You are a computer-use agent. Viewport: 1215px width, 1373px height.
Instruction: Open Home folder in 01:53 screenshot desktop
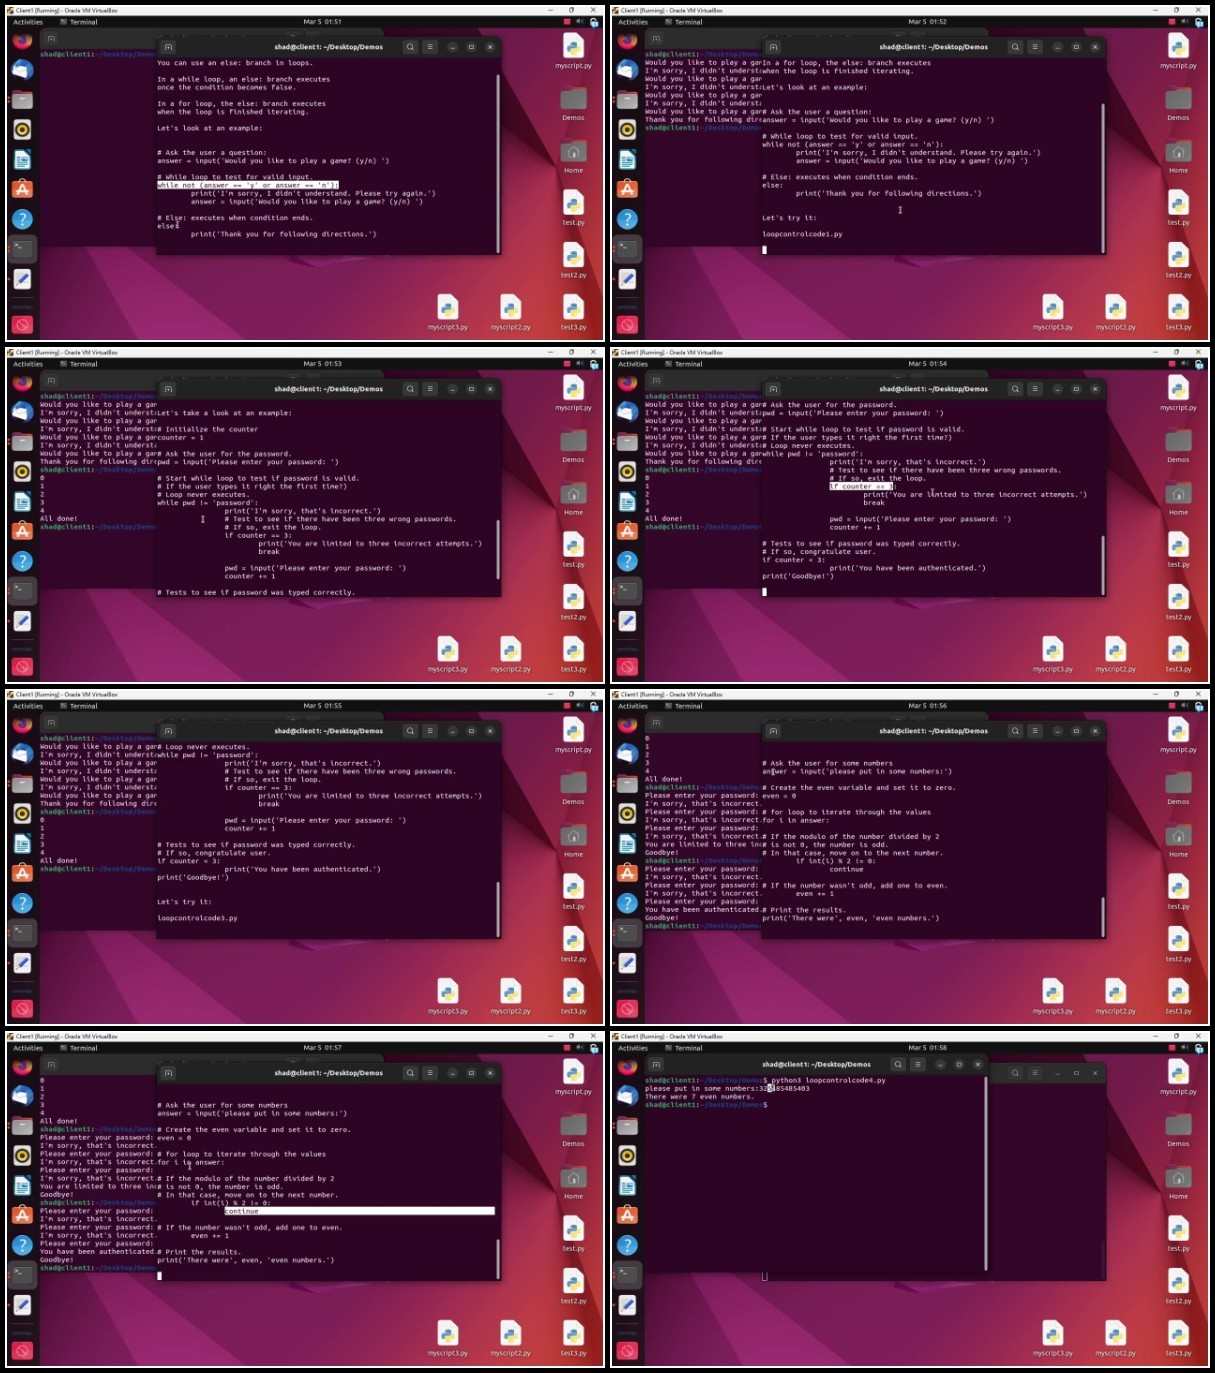[x=573, y=498]
